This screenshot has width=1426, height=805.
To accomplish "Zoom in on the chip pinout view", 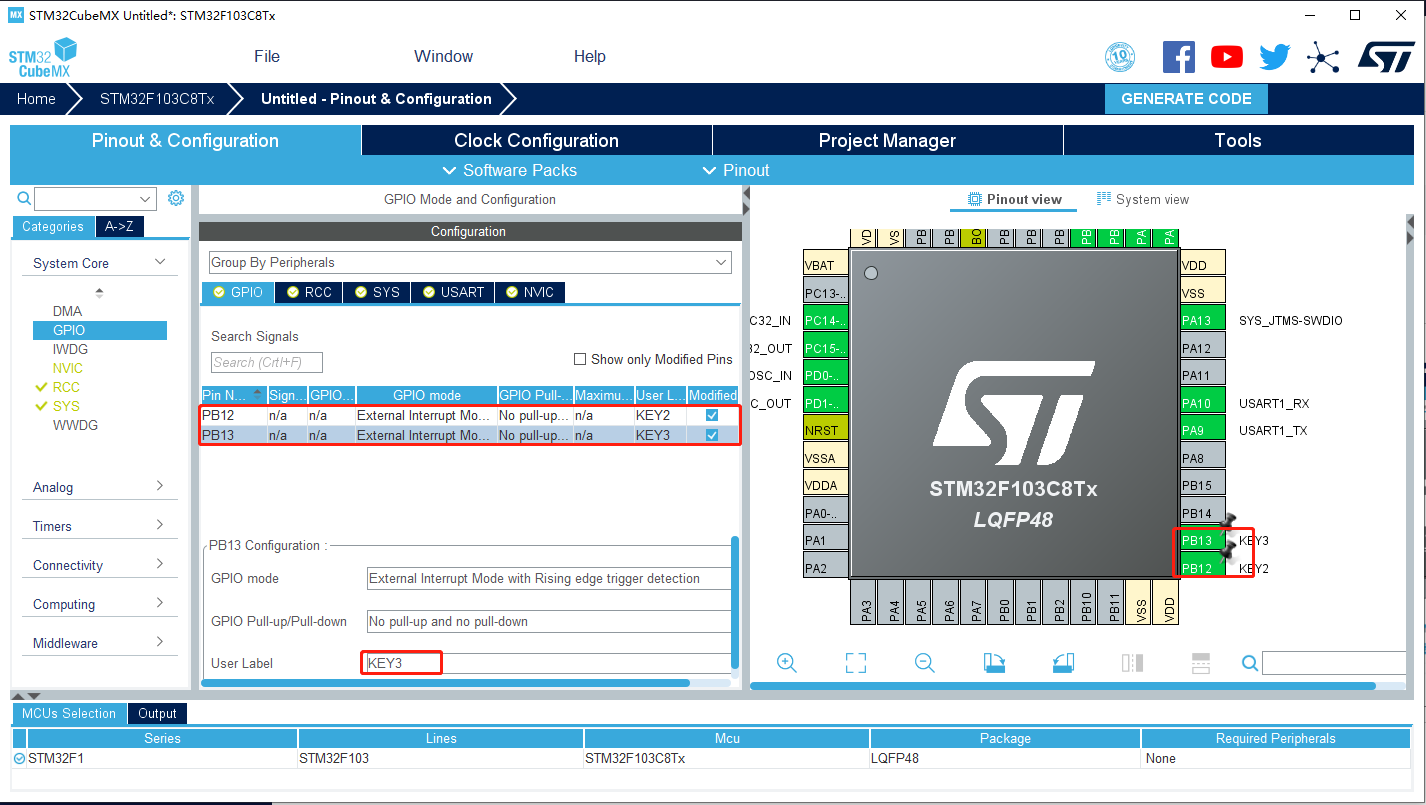I will [x=787, y=663].
